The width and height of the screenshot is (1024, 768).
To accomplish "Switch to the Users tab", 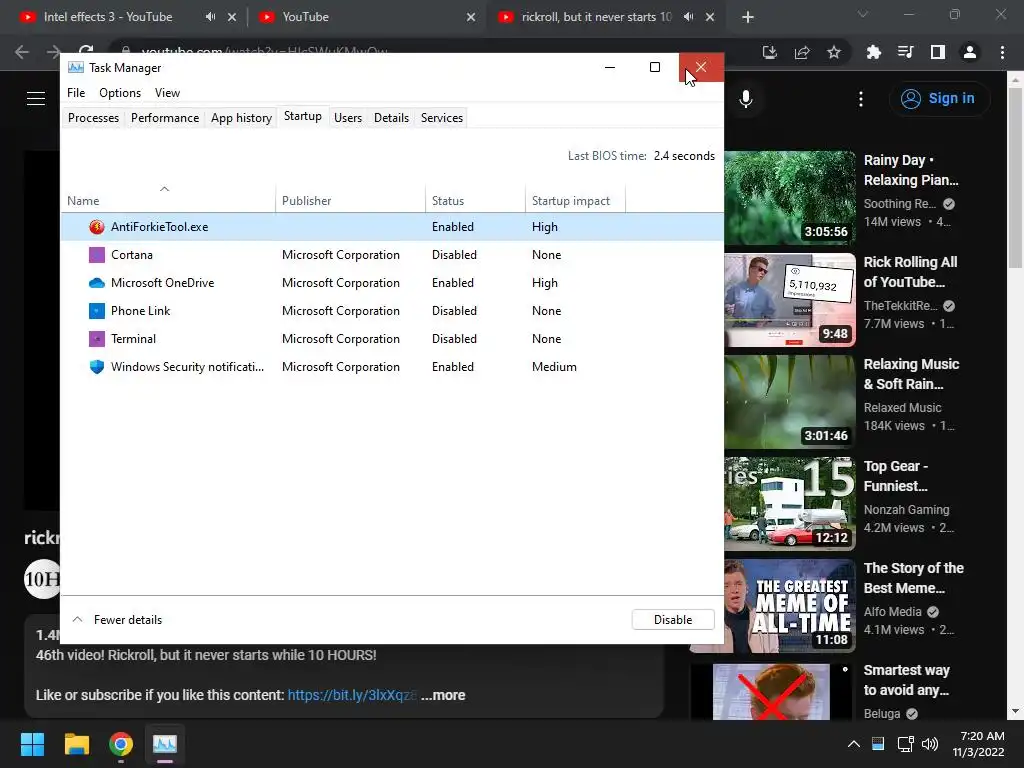I will pos(347,118).
